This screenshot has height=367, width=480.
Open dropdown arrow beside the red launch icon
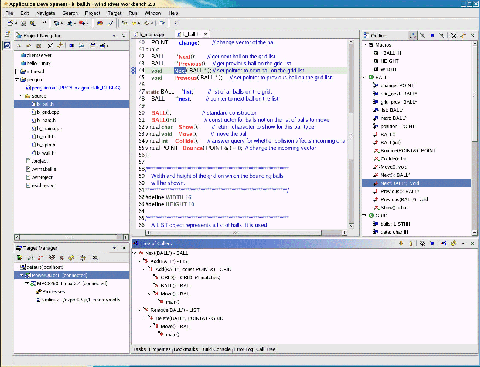(87, 23)
